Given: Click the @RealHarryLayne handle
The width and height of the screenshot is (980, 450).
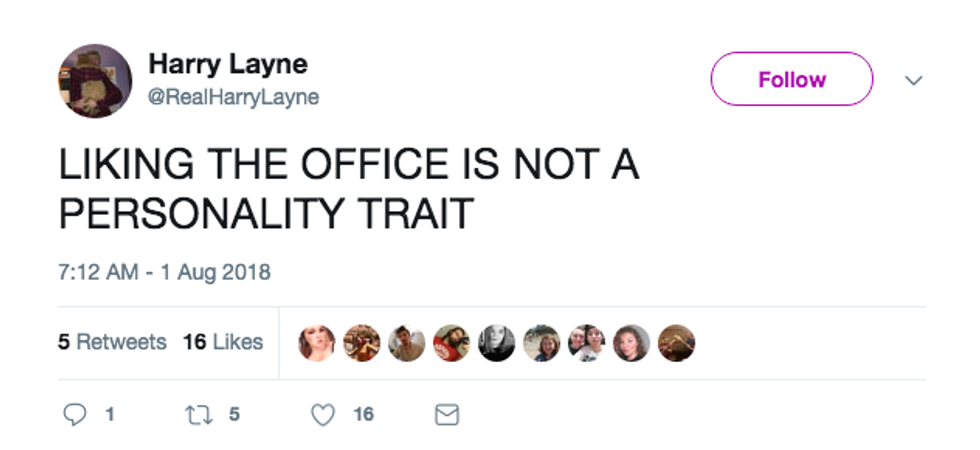Looking at the screenshot, I should pos(234,97).
